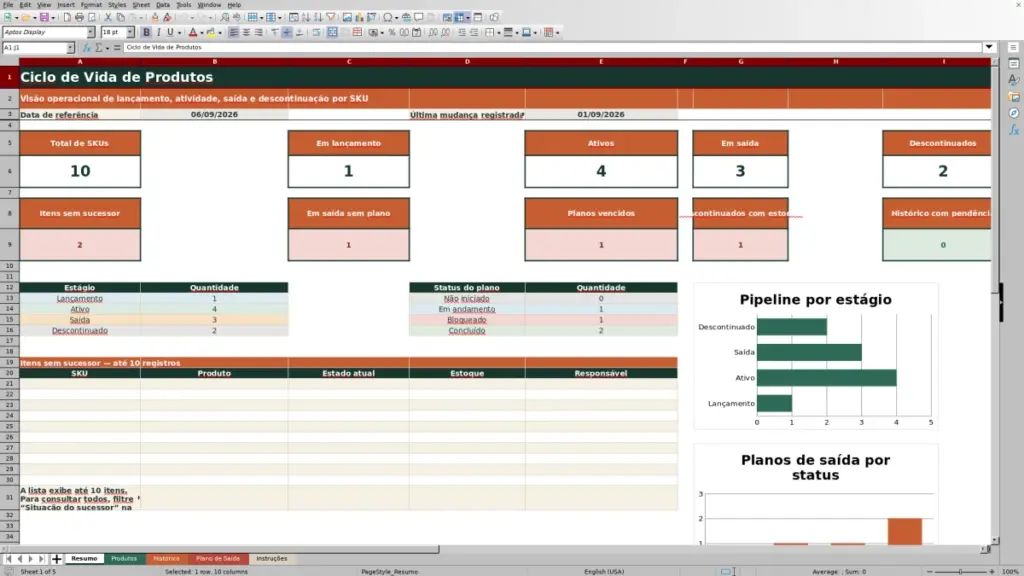
Task: Expand the formula bar dropdown arrow
Action: 989,47
